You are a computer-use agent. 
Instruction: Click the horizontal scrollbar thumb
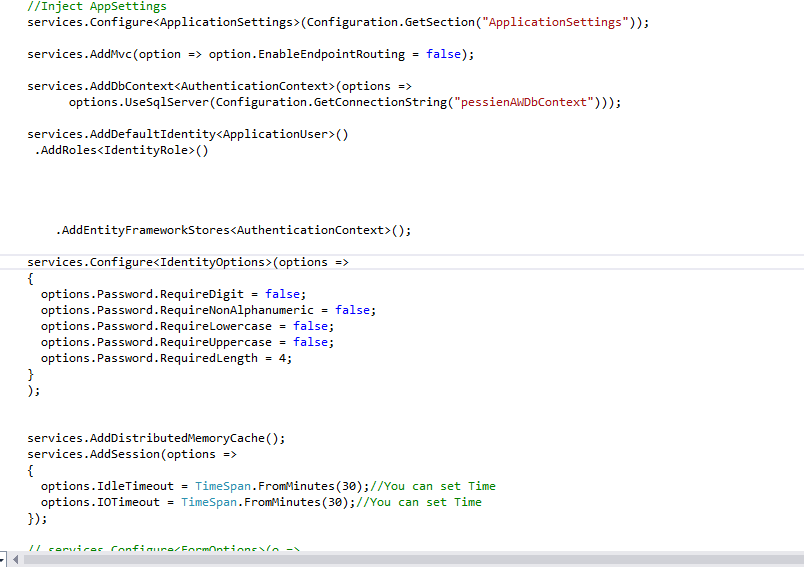[x=400, y=560]
